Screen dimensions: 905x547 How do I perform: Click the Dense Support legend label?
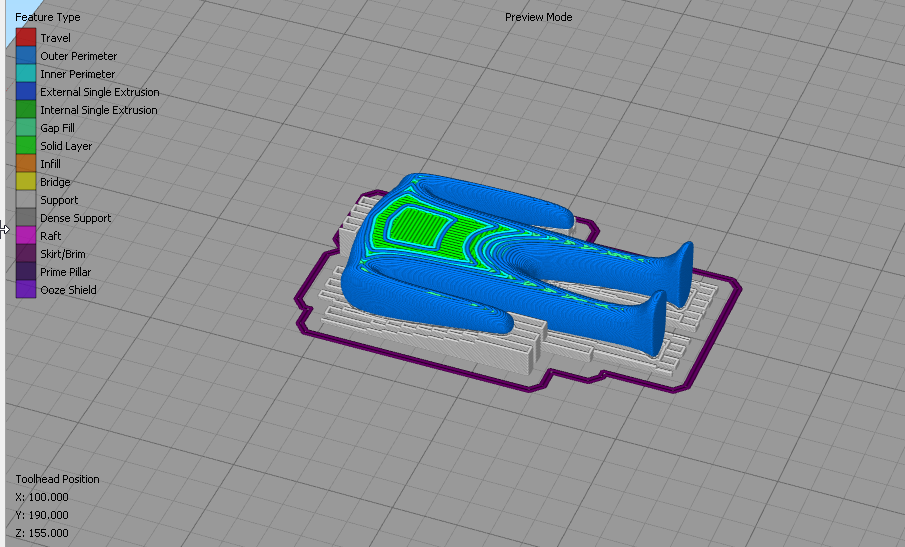[x=76, y=218]
